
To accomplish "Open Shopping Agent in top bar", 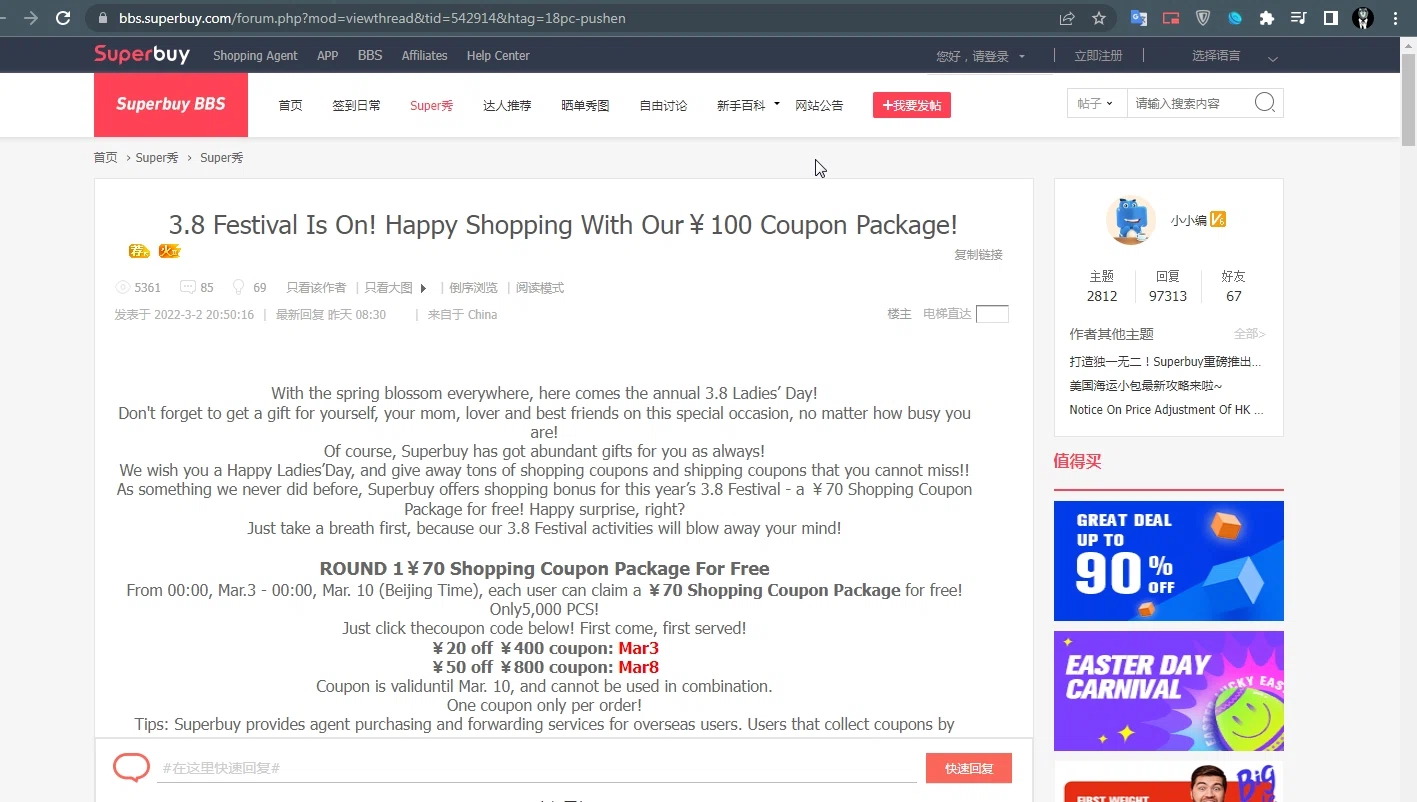I will pos(255,56).
